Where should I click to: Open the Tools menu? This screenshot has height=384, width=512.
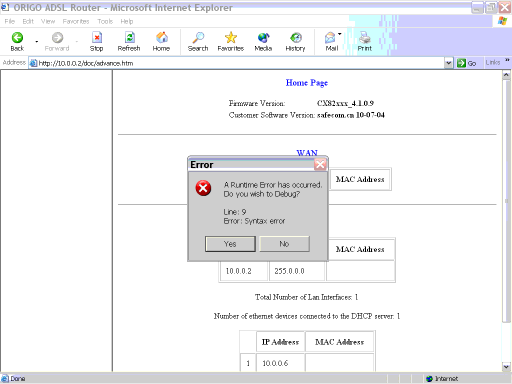pos(105,21)
